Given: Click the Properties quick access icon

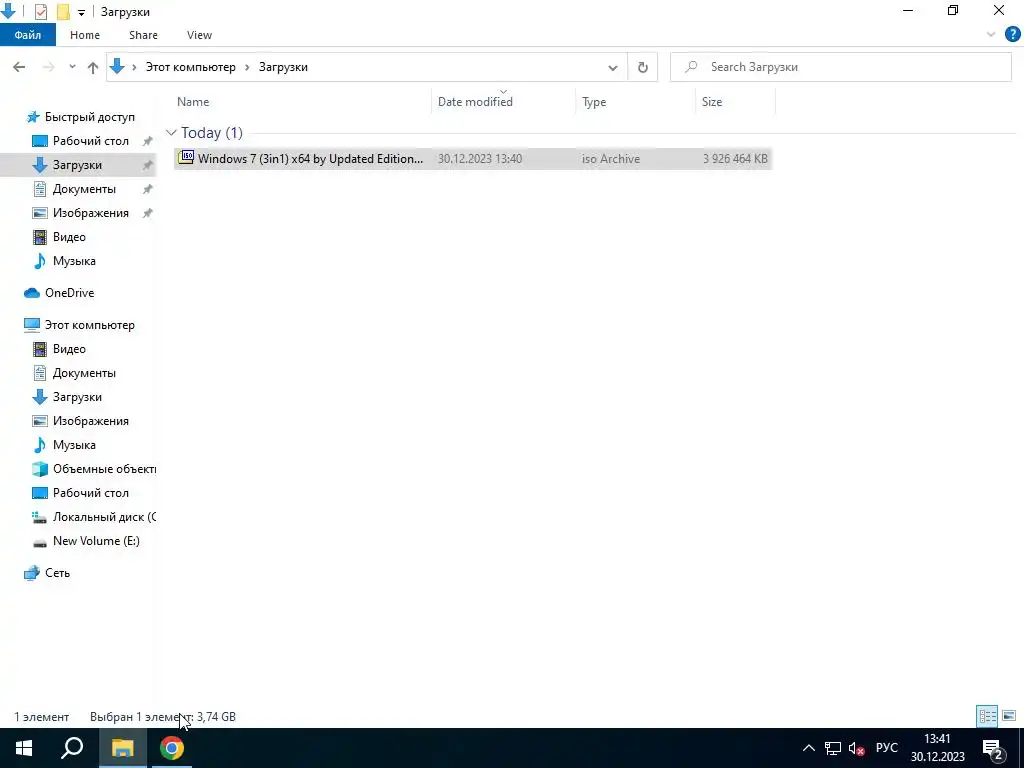Looking at the screenshot, I should tap(40, 12).
